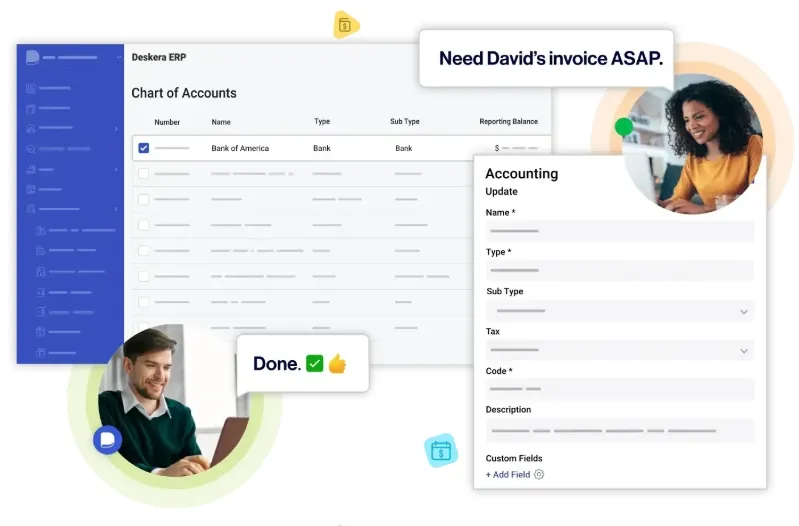Select the sidebar magnifier-with-checkmark icon
The height and width of the screenshot is (526, 799).
pyautogui.click(x=31, y=149)
